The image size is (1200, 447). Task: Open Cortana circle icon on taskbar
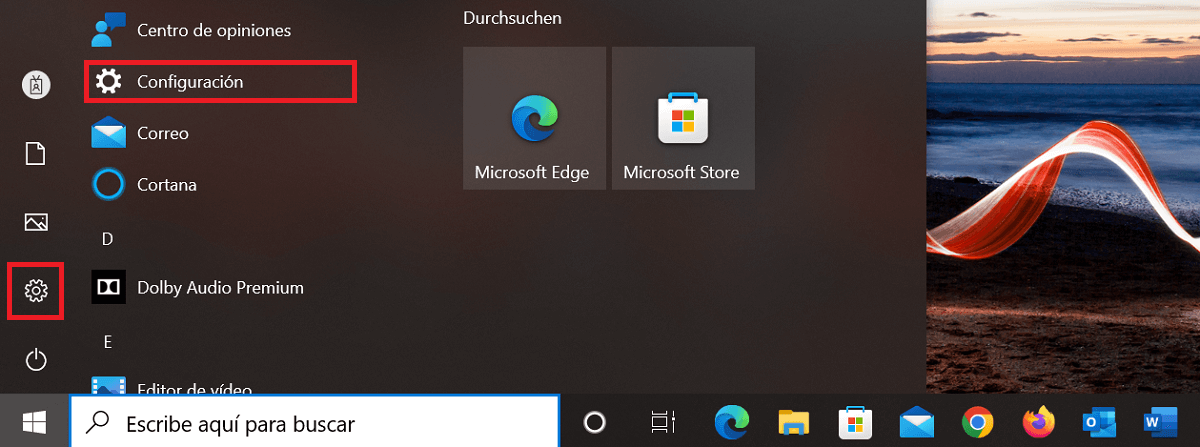coord(595,422)
